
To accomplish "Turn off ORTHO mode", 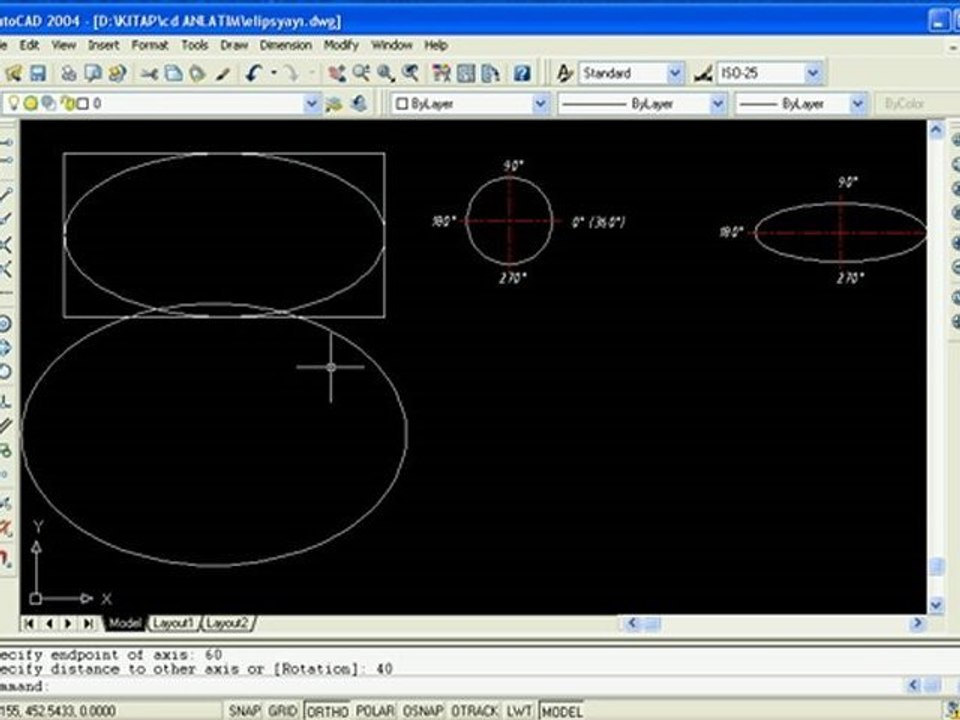I will point(327,711).
